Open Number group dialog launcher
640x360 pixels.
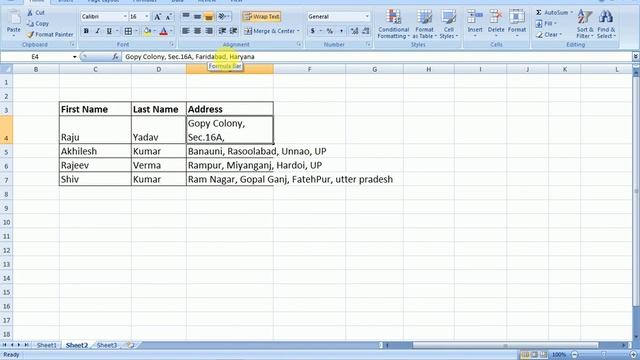pyautogui.click(x=368, y=44)
